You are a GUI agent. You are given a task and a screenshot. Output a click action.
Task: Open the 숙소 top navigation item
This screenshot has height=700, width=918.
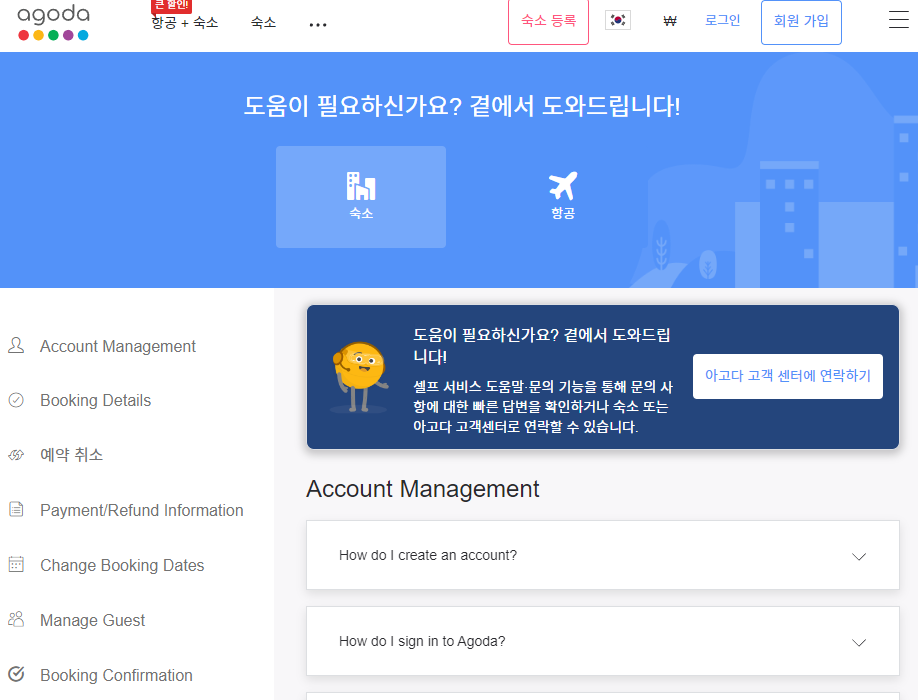tap(263, 22)
